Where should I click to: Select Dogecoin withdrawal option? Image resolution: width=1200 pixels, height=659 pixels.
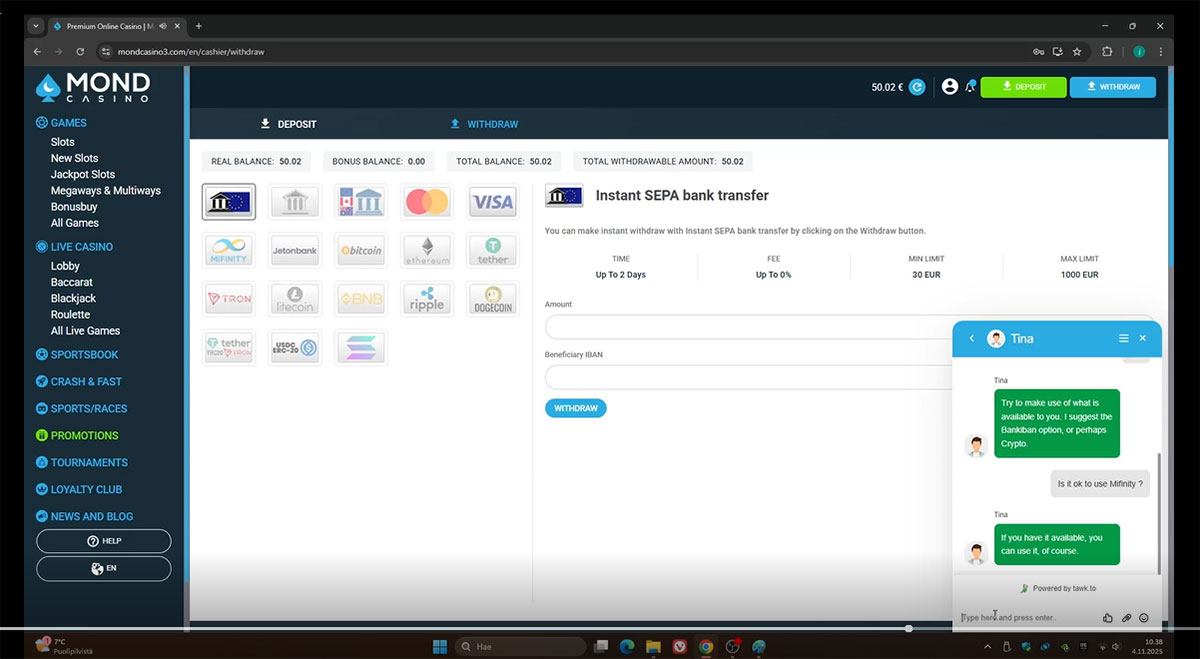pos(492,299)
